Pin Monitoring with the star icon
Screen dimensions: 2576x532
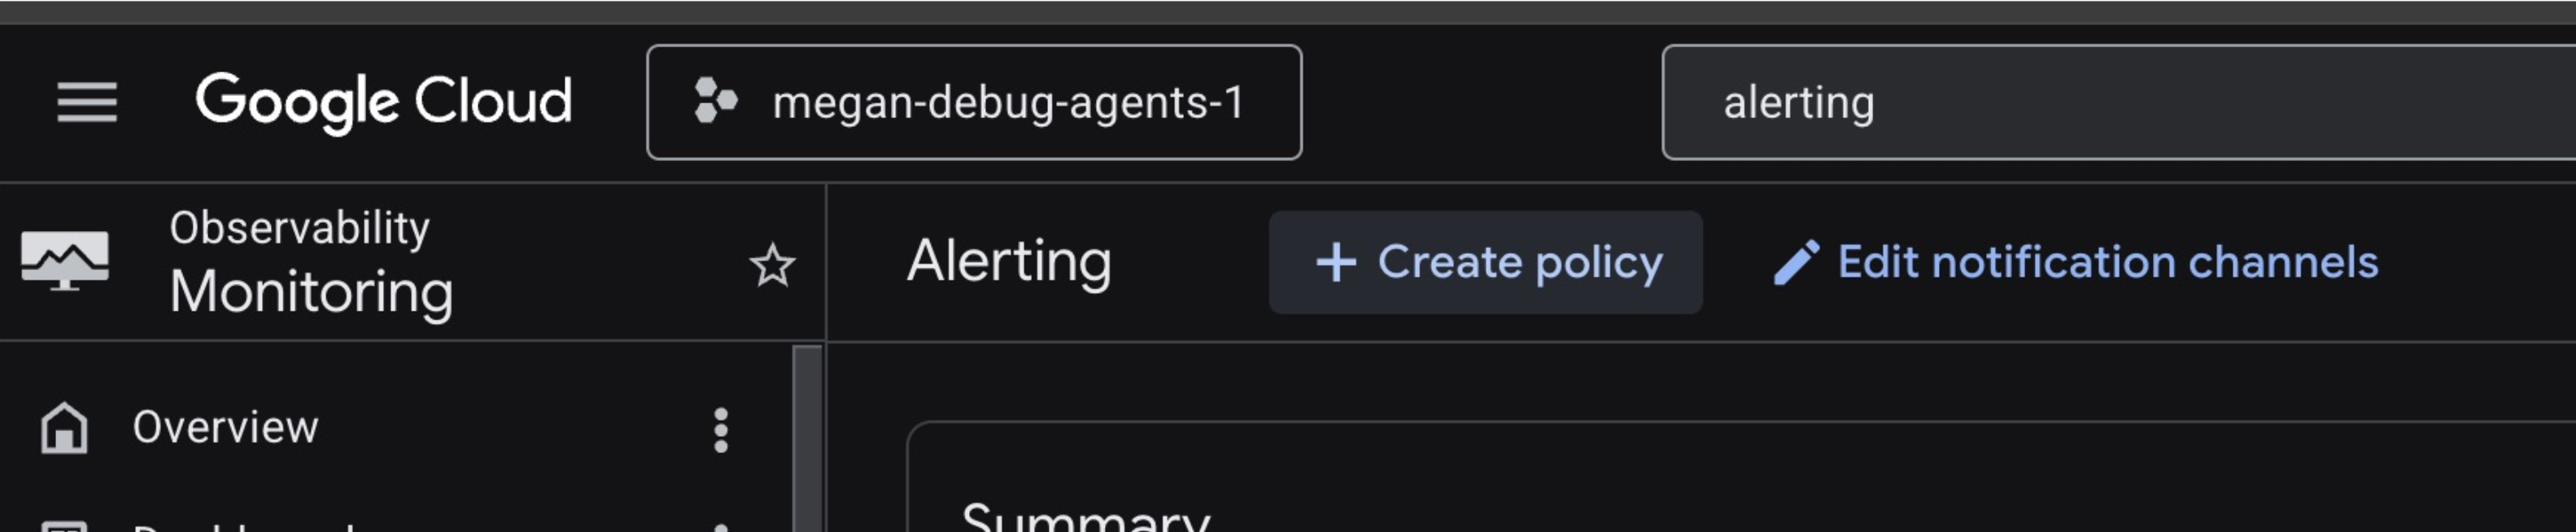coord(772,266)
